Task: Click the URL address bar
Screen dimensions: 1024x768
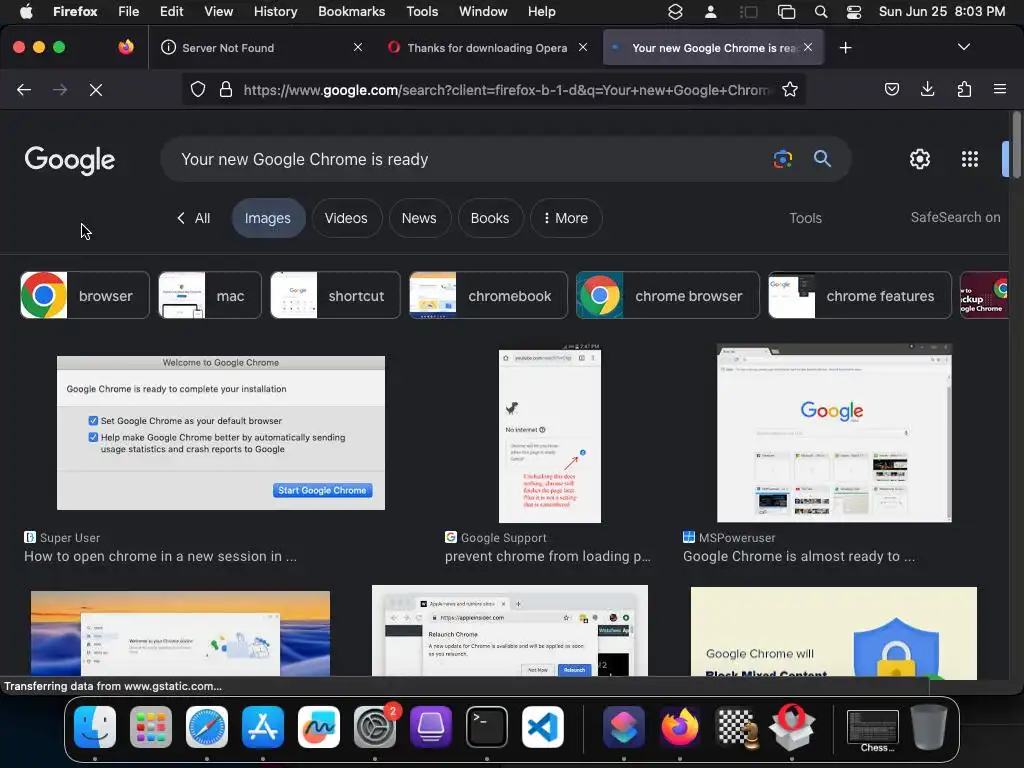Action: click(506, 89)
